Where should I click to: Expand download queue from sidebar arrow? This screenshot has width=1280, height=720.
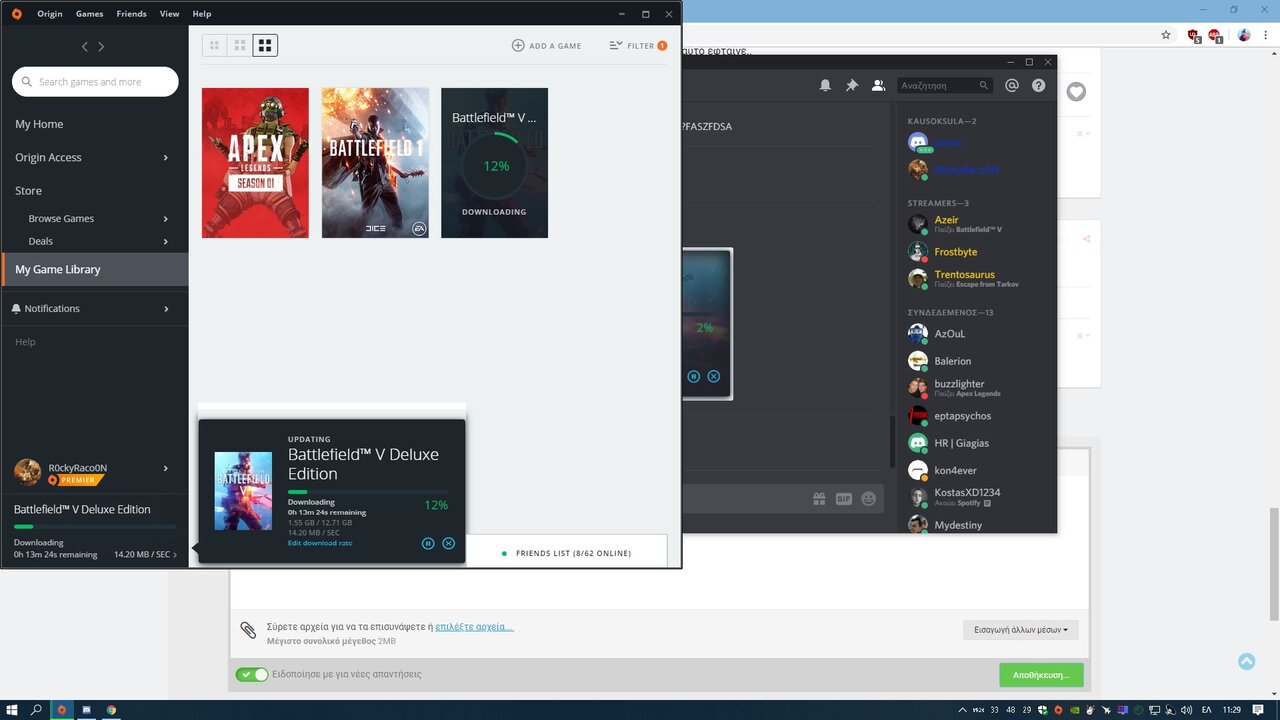coord(175,555)
